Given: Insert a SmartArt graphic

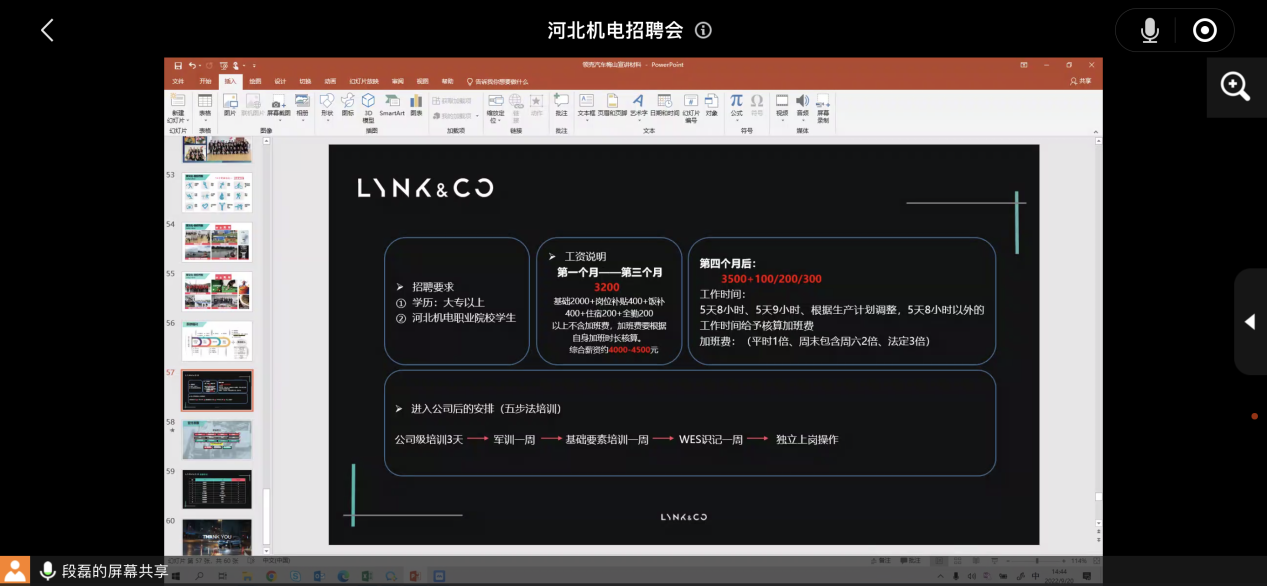Looking at the screenshot, I should pyautogui.click(x=392, y=105).
